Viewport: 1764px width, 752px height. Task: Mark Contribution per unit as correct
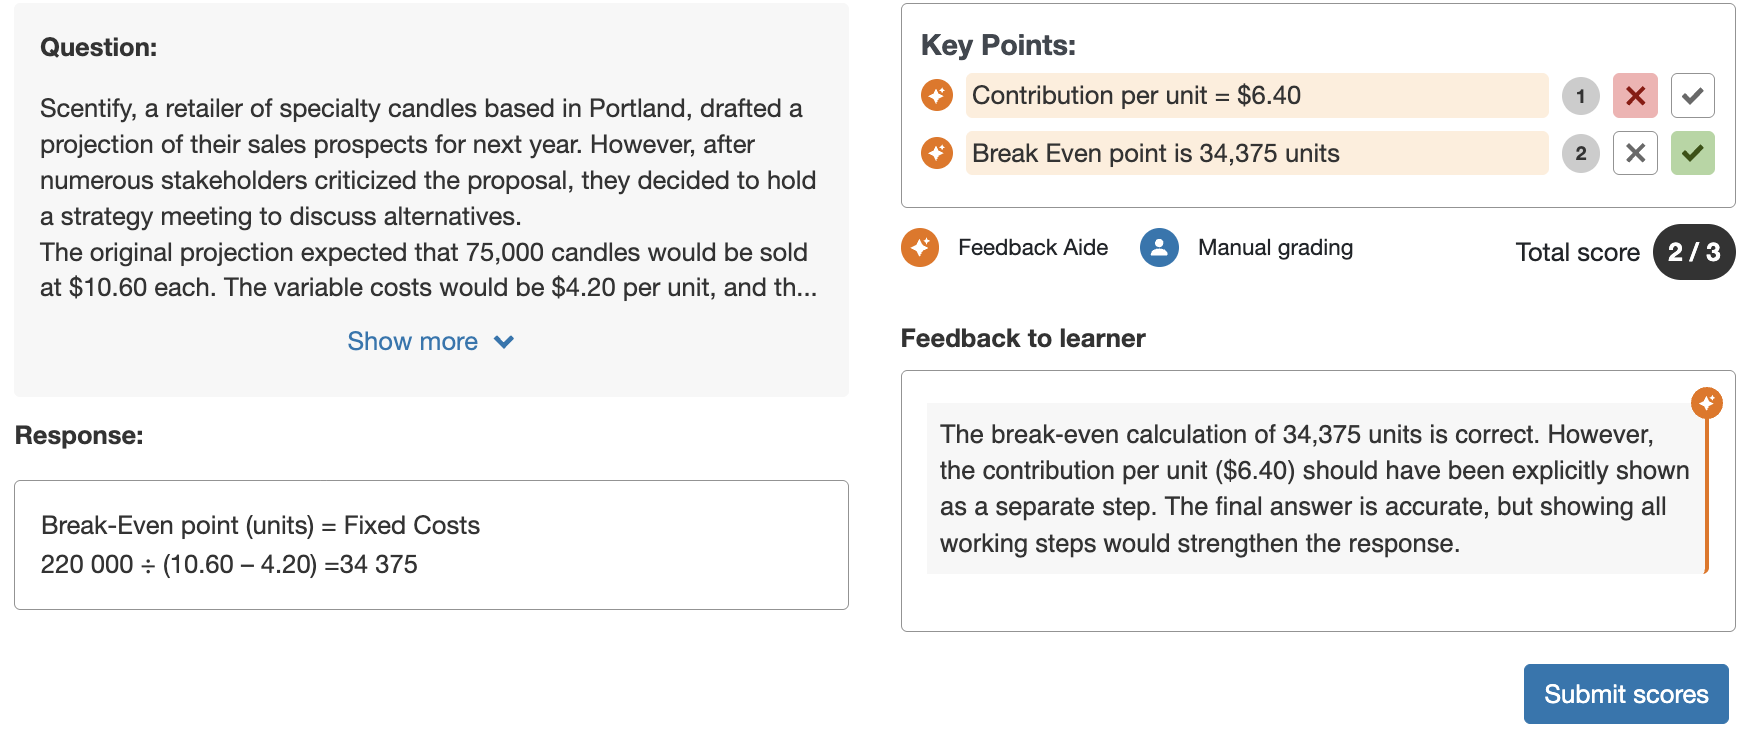click(x=1692, y=96)
